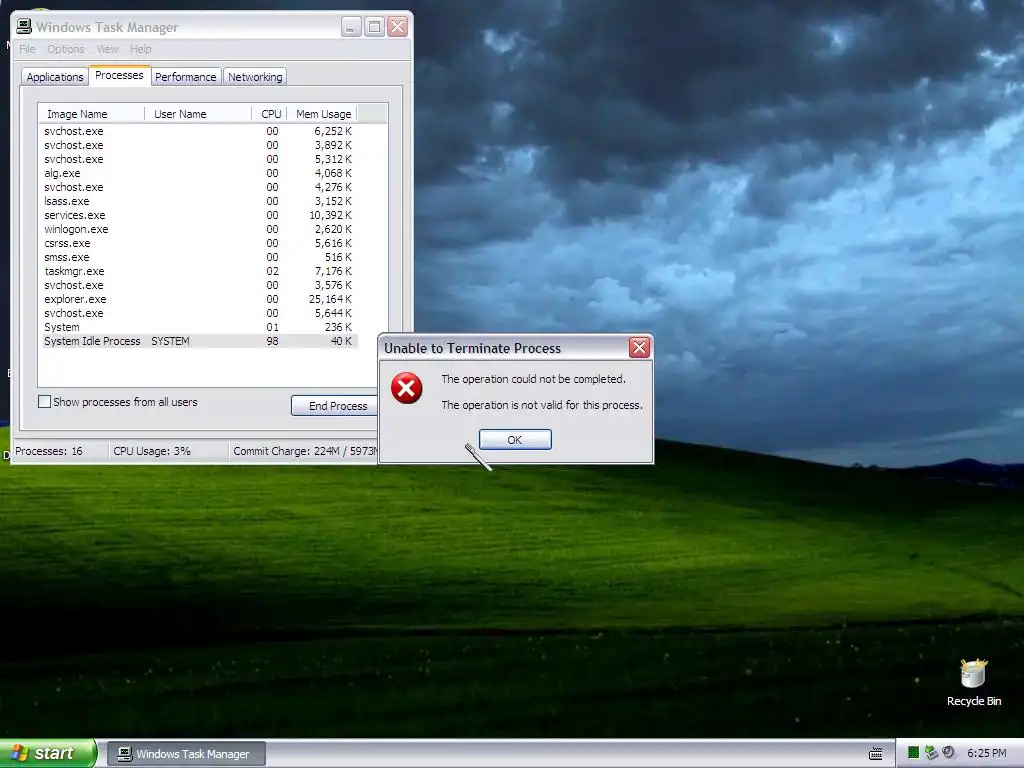Screen dimensions: 1024x768
Task: Select svchost.exe using 5,312 K memory
Action: [x=199, y=159]
